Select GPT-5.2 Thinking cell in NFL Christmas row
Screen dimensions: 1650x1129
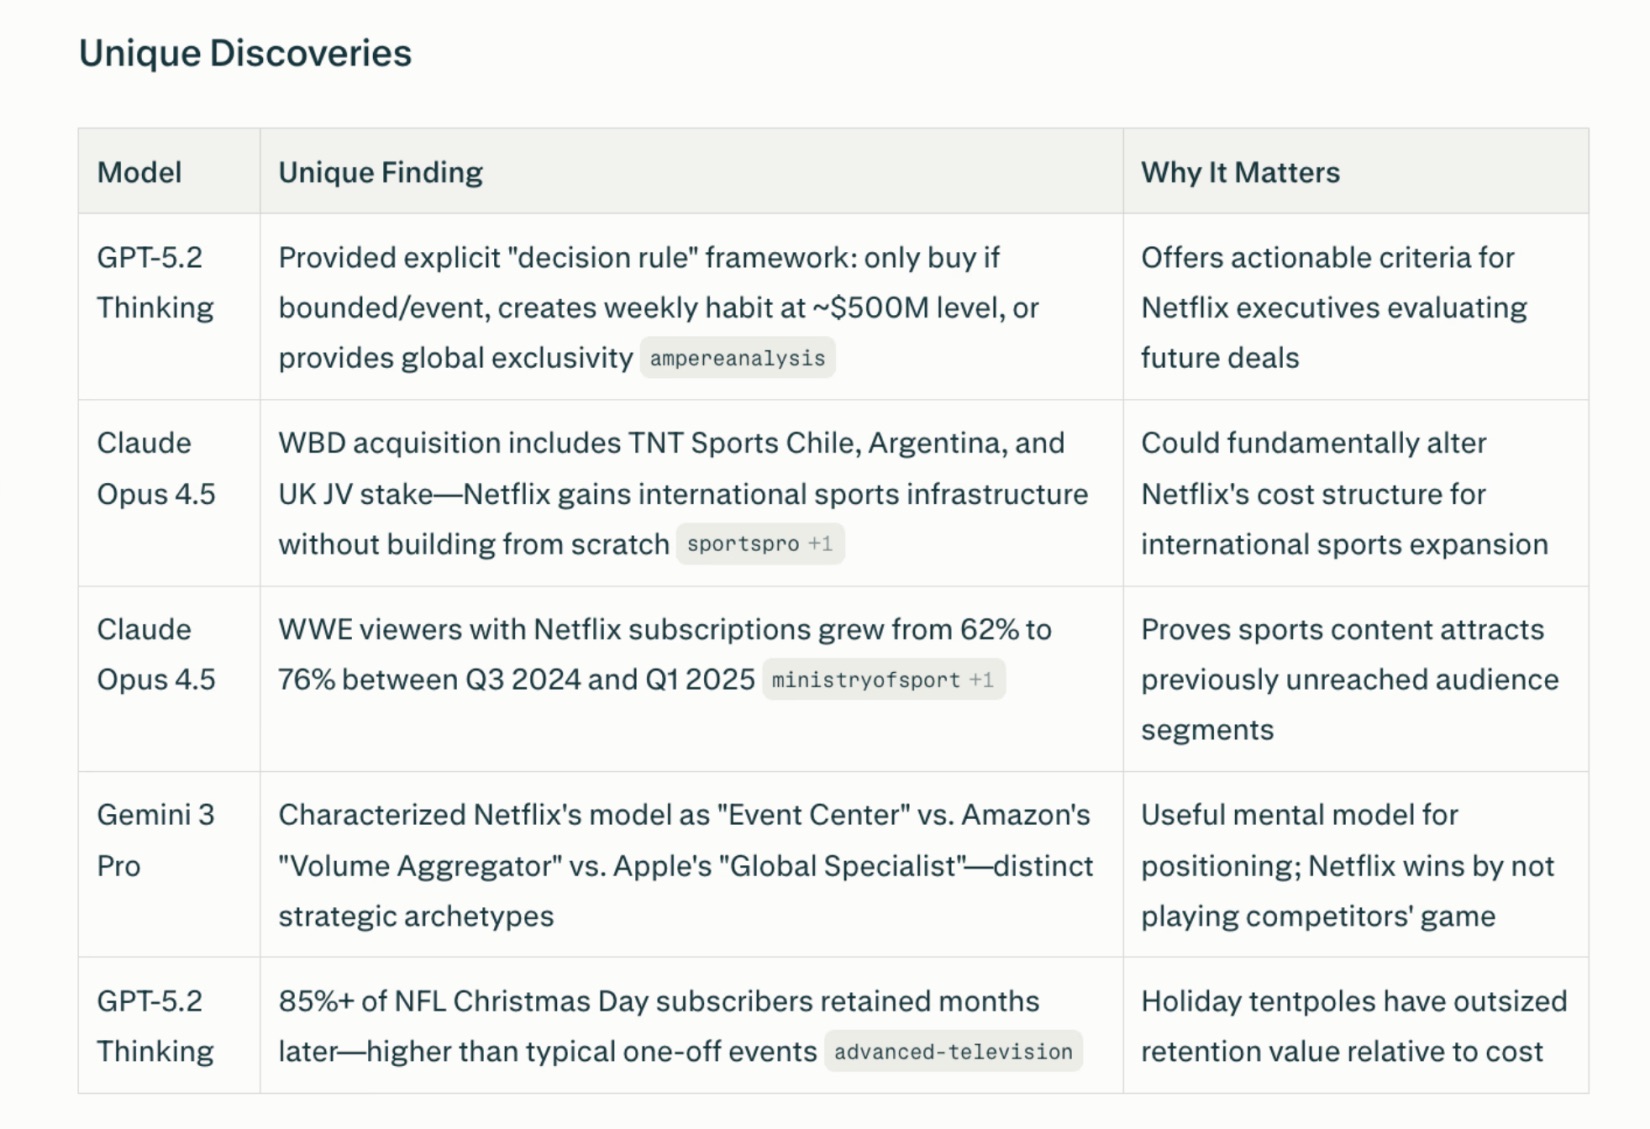point(155,1026)
